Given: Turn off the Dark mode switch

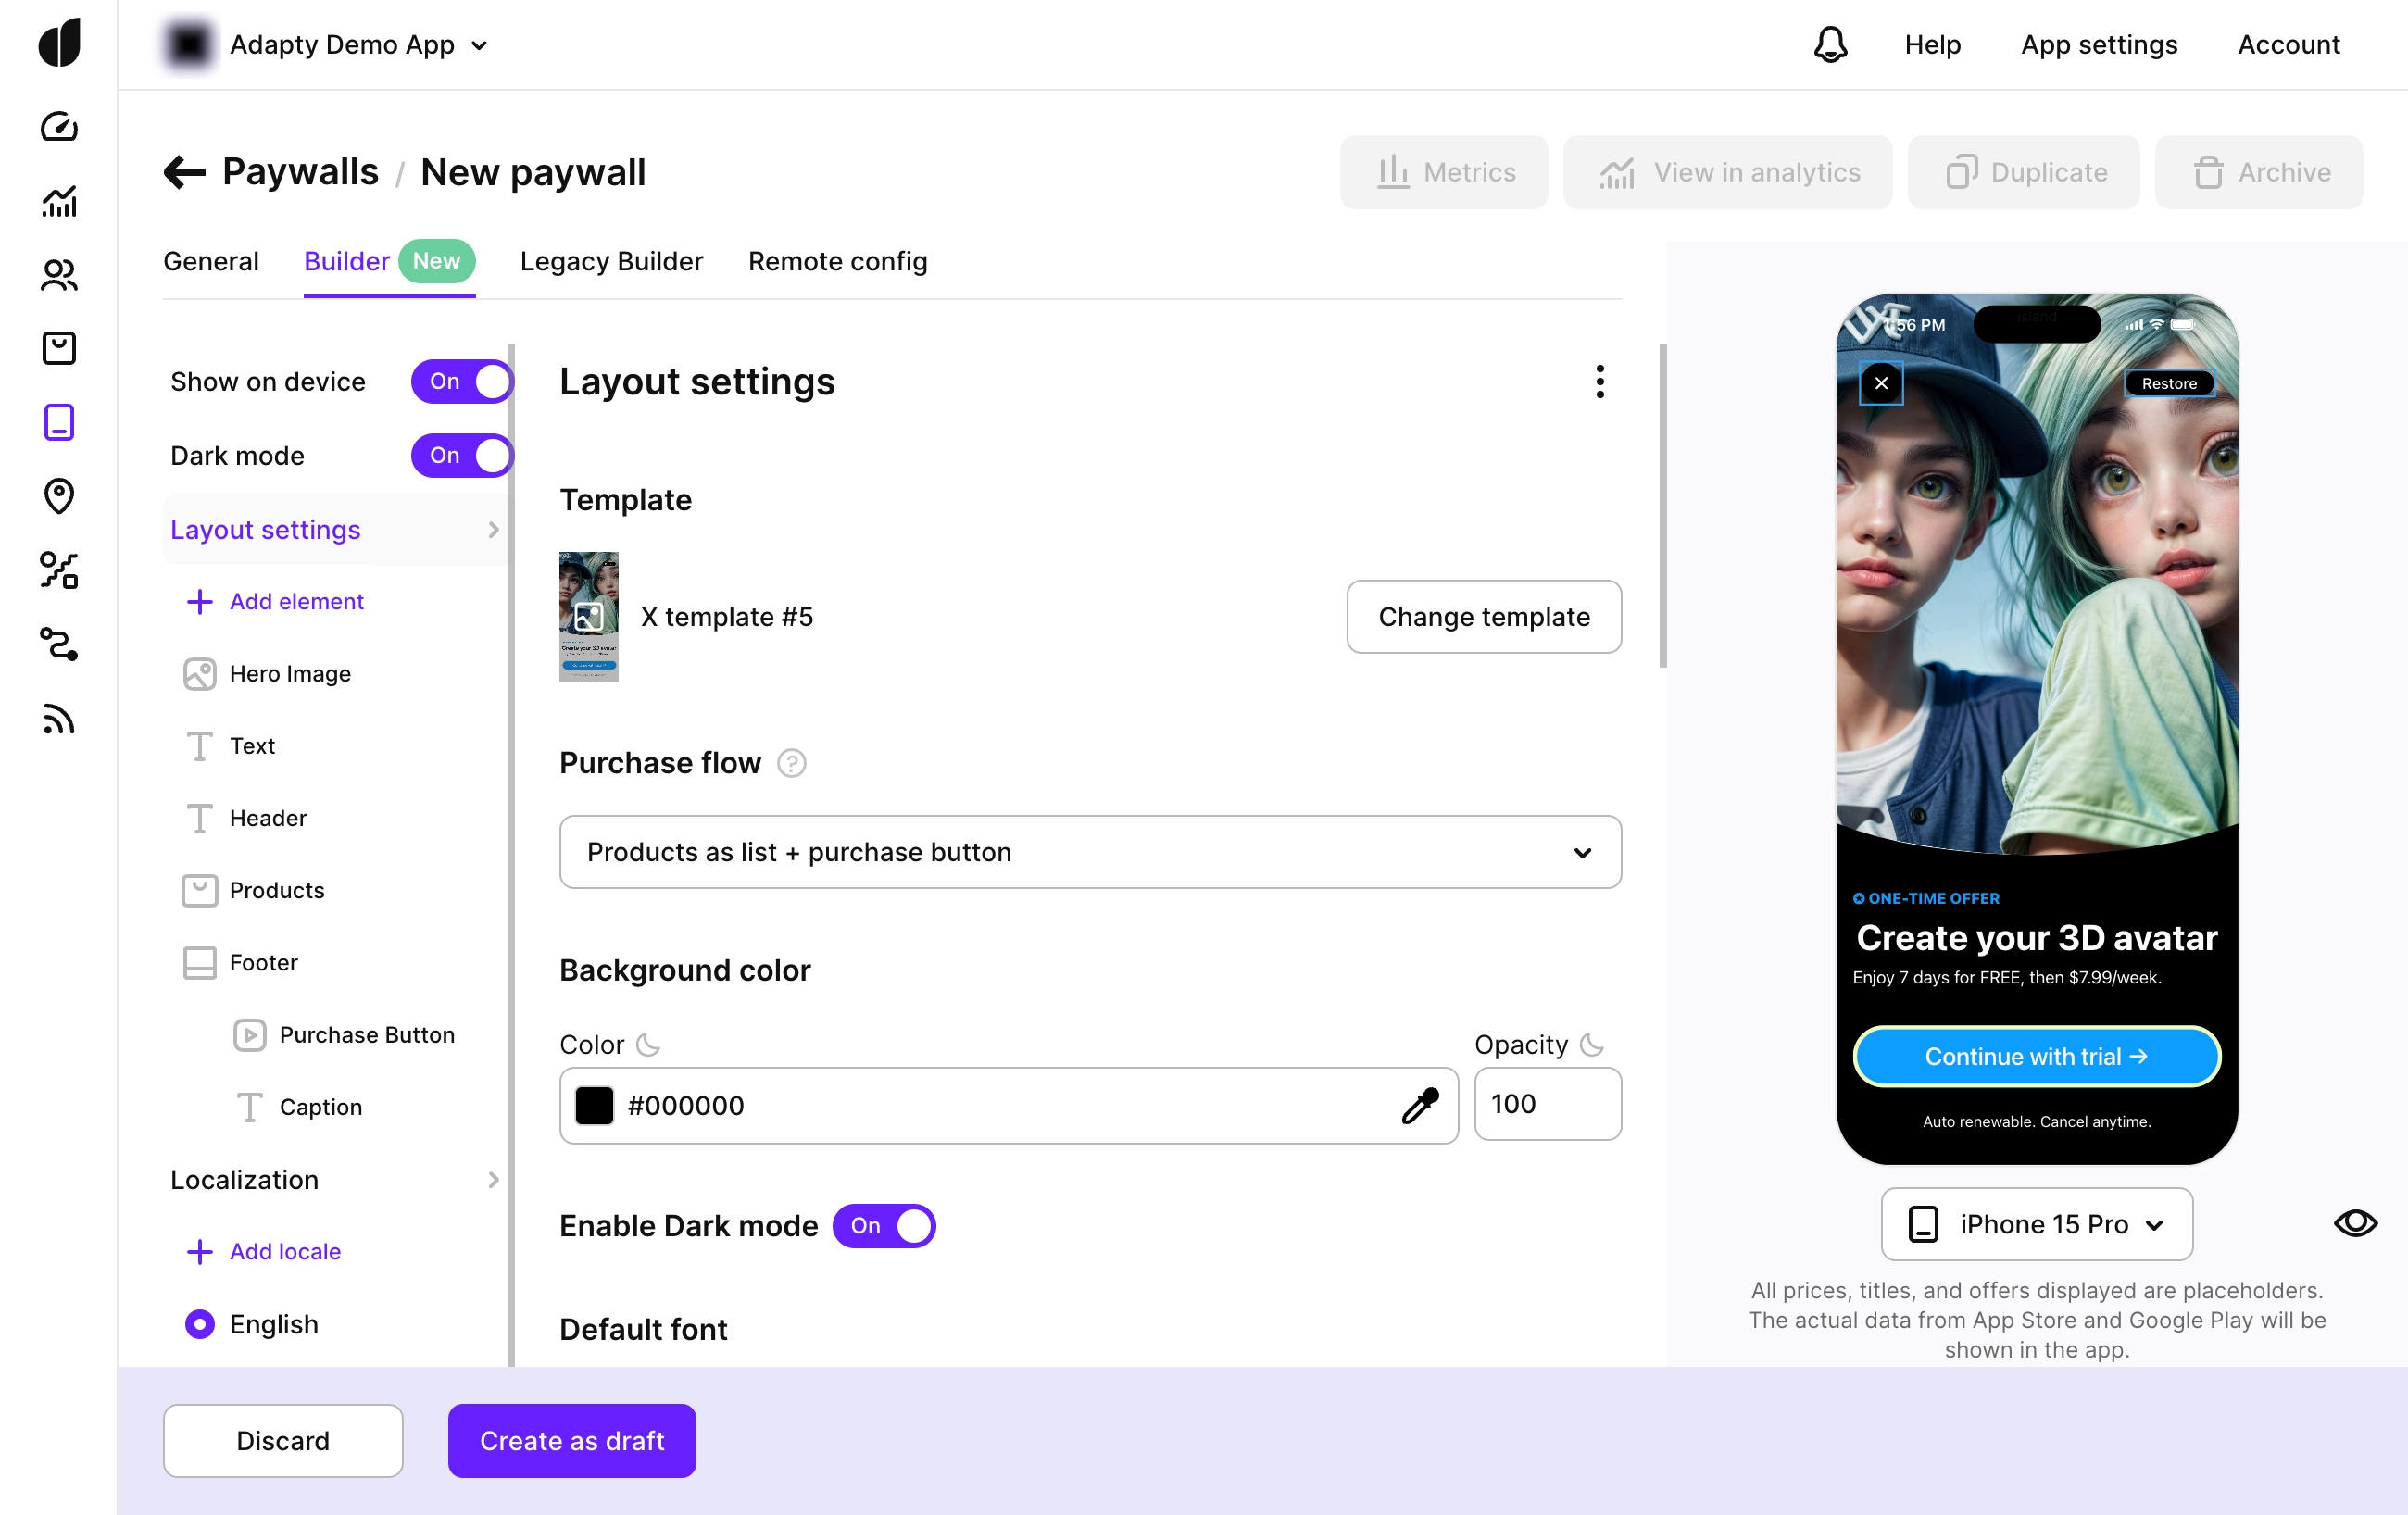Looking at the screenshot, I should (462, 455).
